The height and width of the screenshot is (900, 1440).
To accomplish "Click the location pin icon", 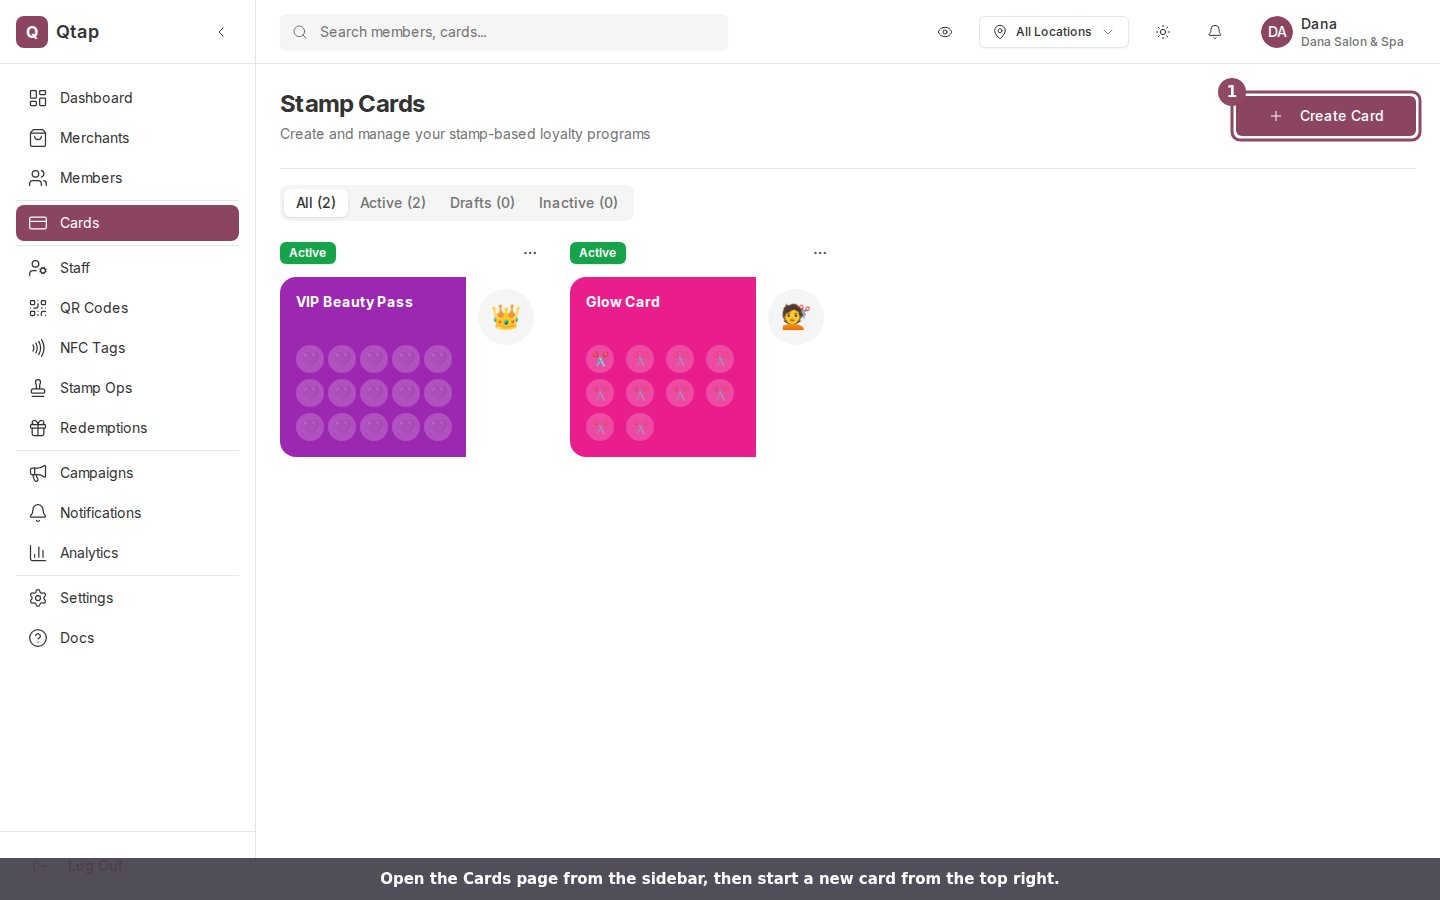I will click(x=1000, y=32).
